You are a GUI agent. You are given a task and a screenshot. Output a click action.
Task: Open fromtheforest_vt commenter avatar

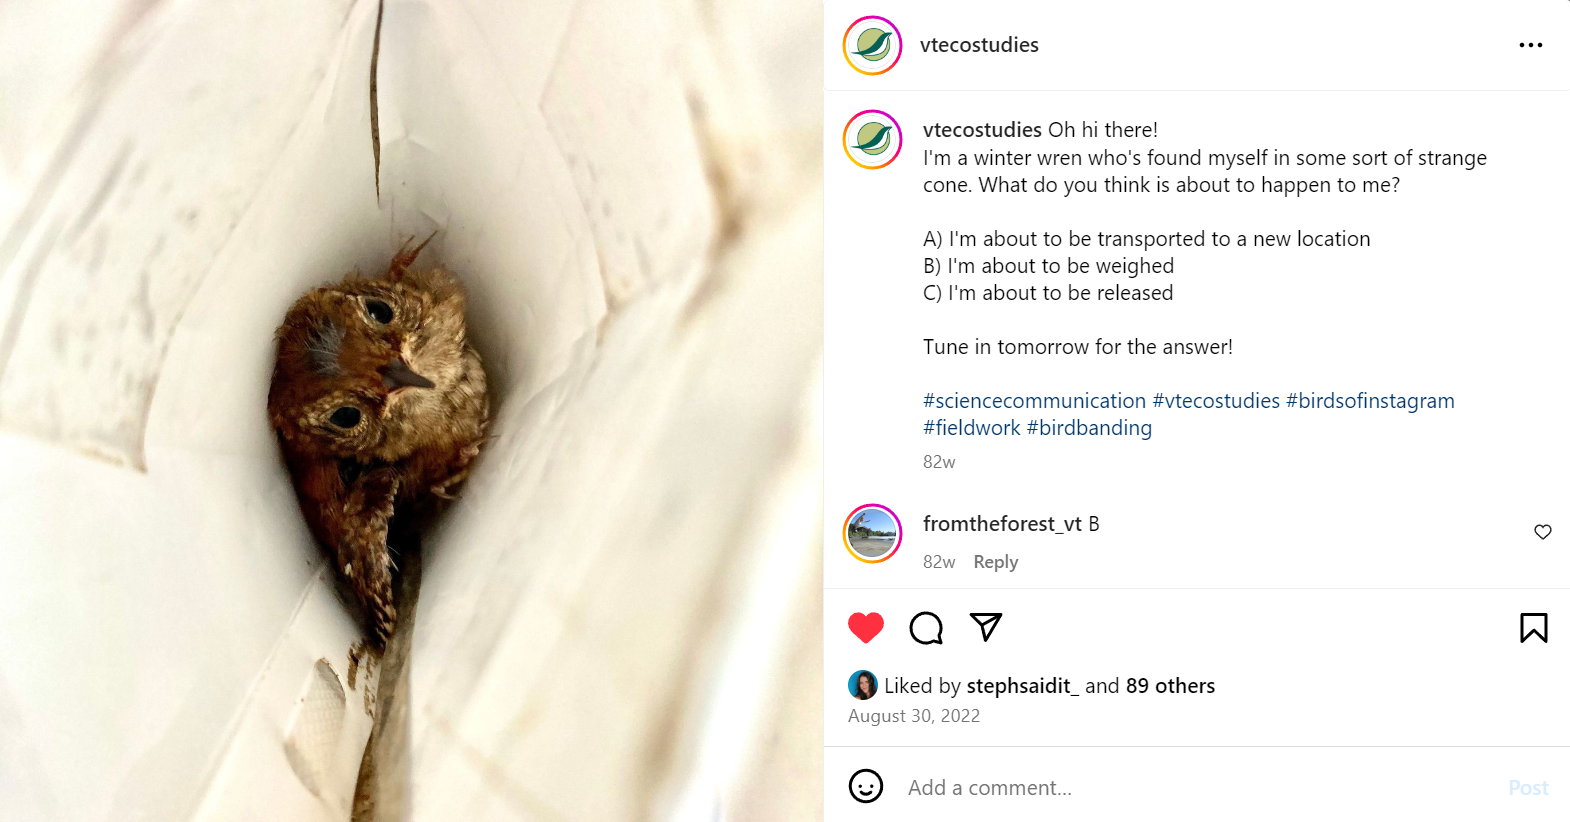[x=872, y=533]
